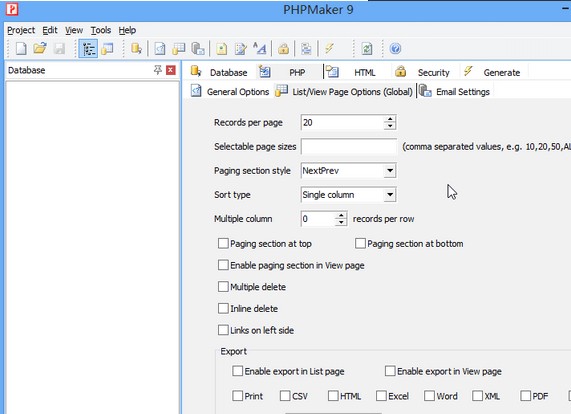Click the padlock security toolbar icon
Viewport: 571px width, 414px height.
tap(283, 48)
